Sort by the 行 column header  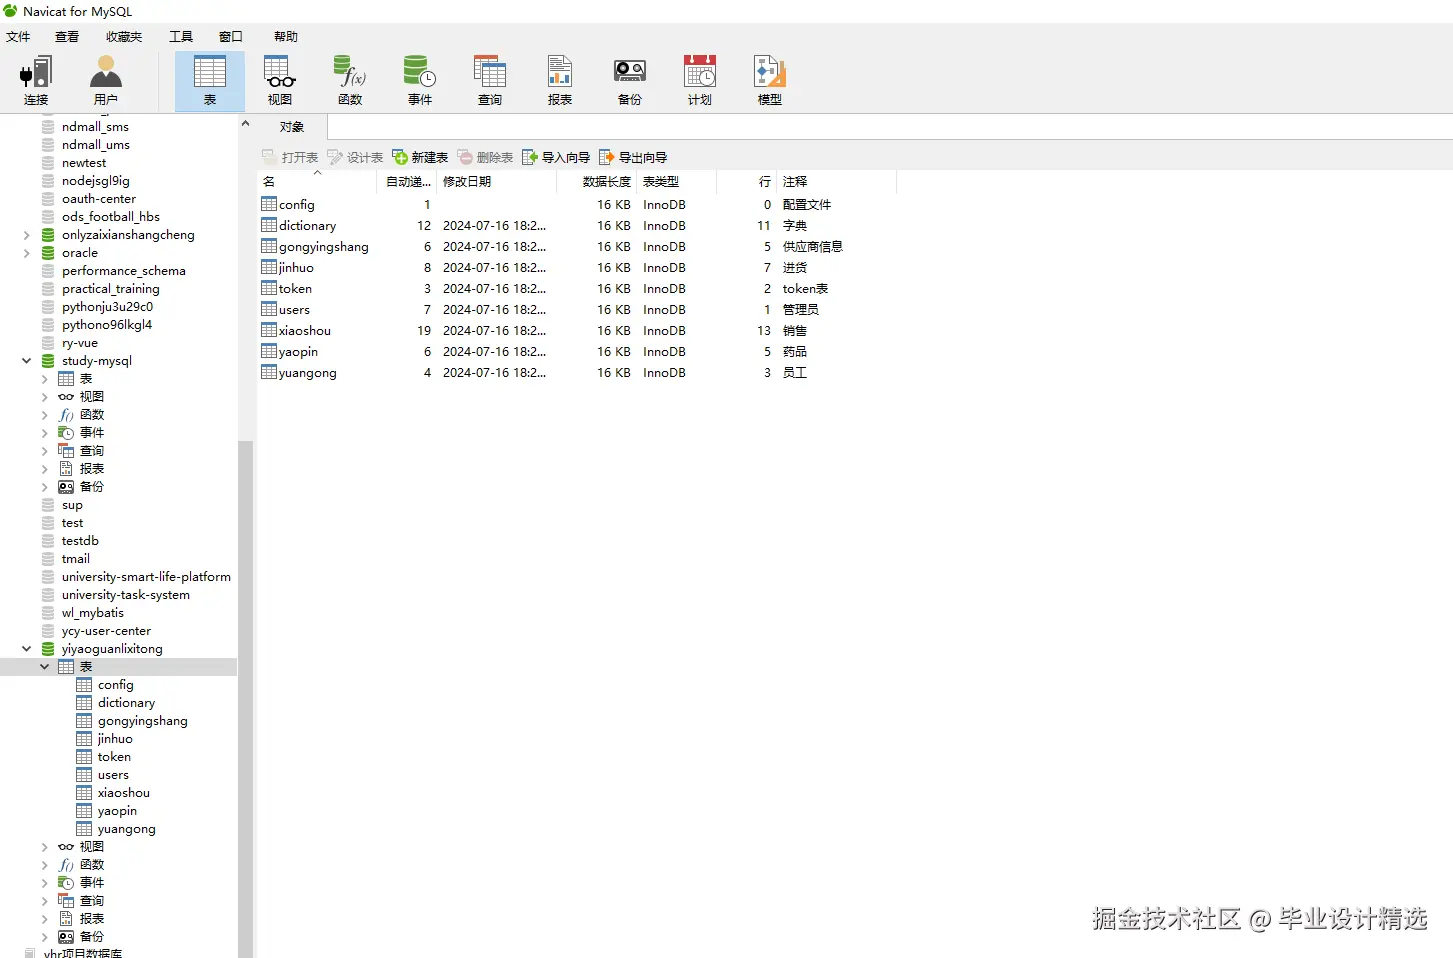[x=746, y=181]
